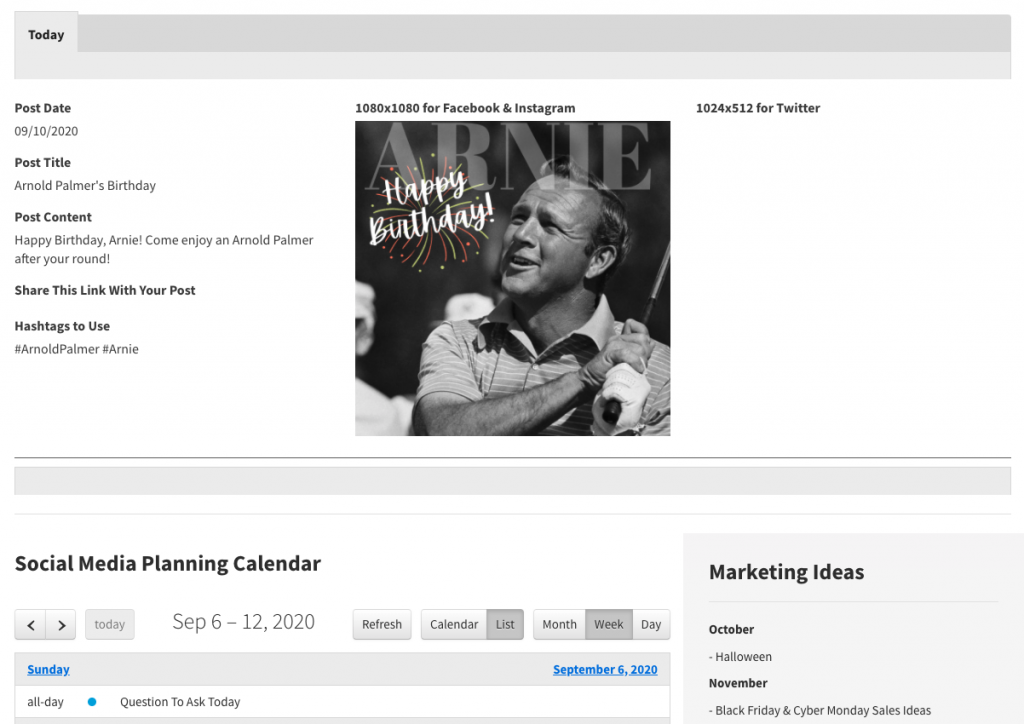
Task: Advance to next week arrow
Action: click(x=61, y=625)
